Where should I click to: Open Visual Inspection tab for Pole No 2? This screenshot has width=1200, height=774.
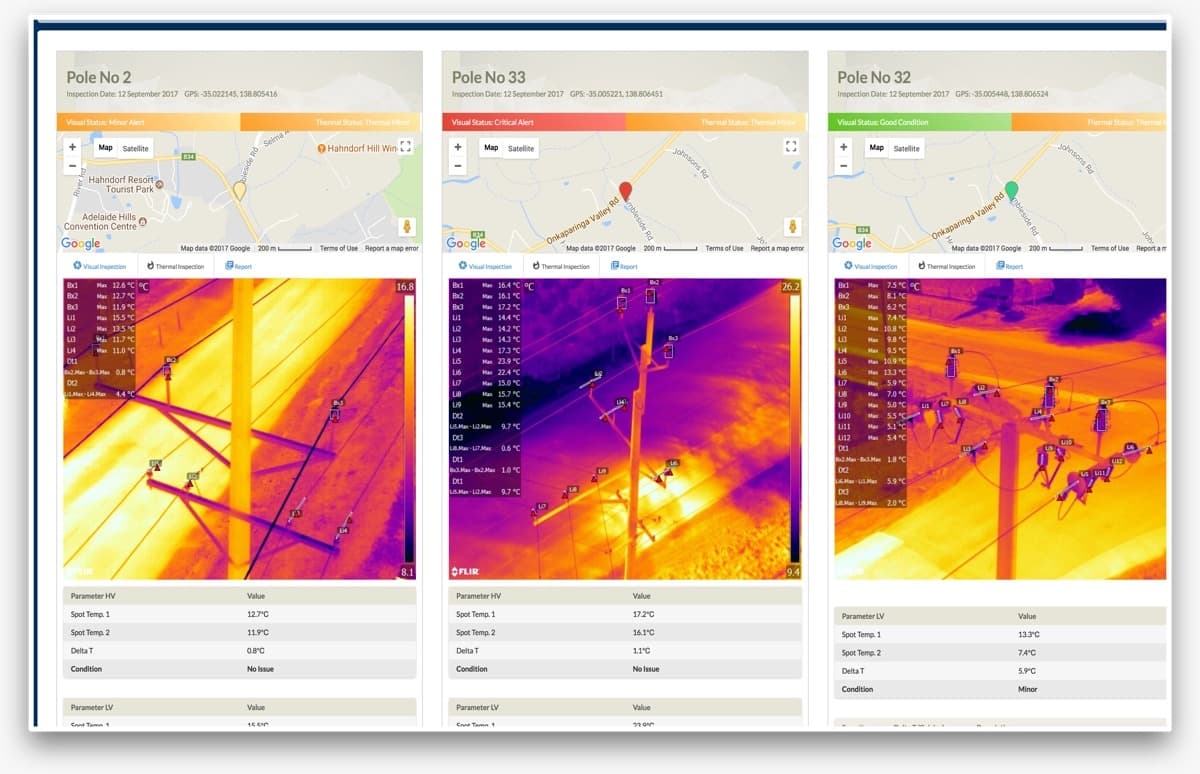point(98,266)
